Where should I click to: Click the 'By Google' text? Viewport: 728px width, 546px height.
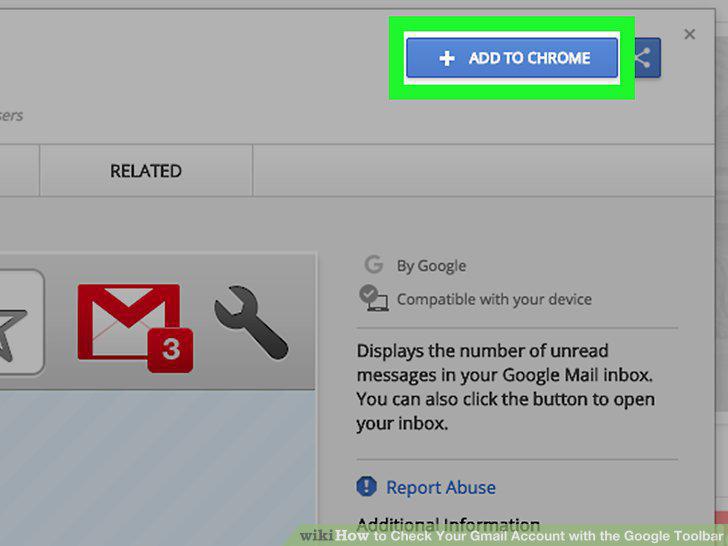pyautogui.click(x=431, y=266)
